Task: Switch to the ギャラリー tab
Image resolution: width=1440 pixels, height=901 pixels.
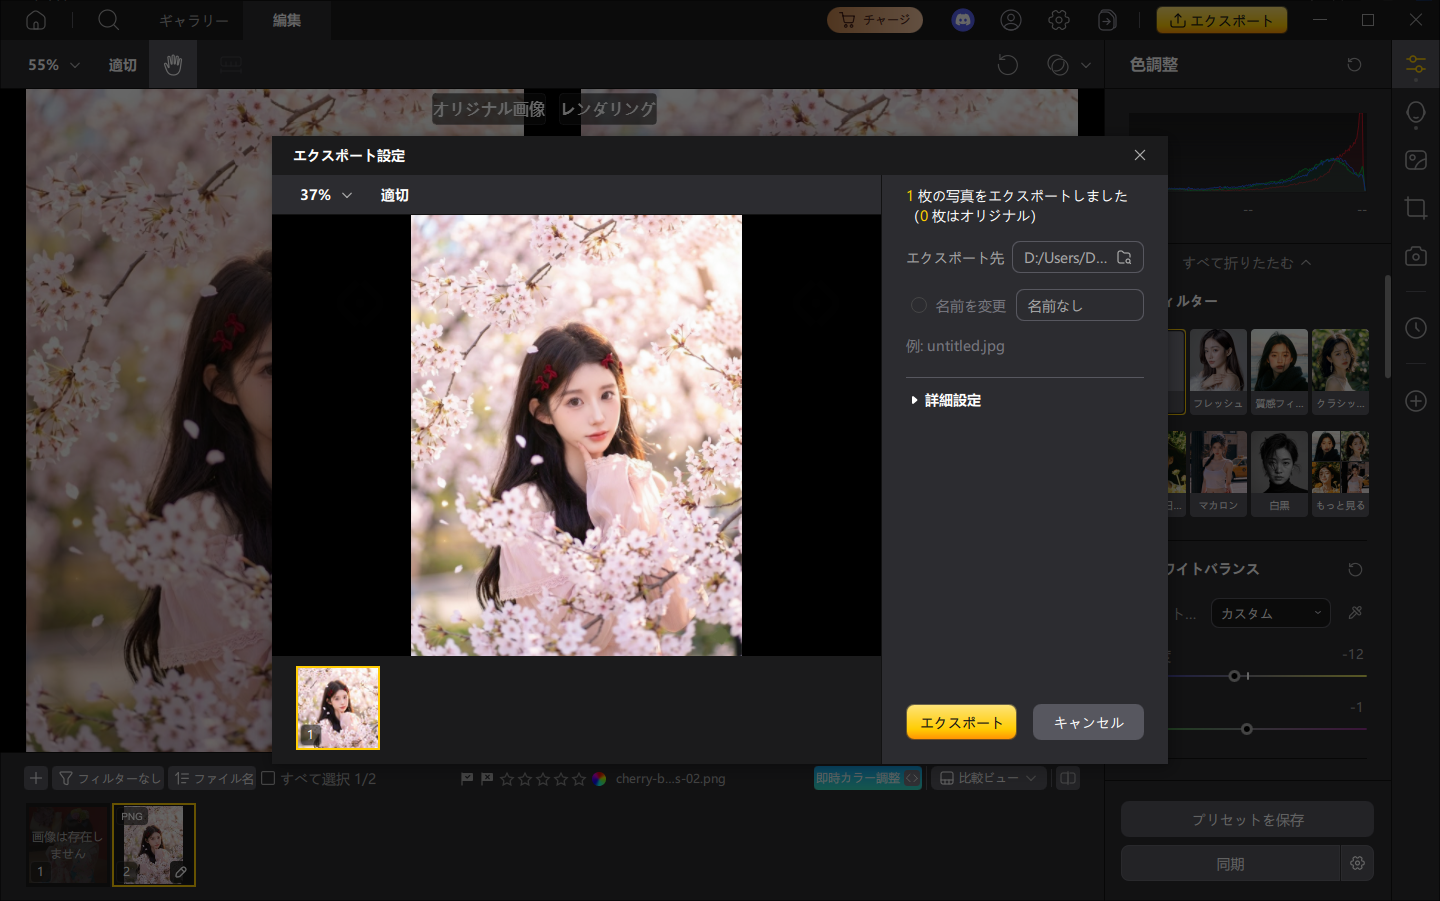Action: (193, 19)
